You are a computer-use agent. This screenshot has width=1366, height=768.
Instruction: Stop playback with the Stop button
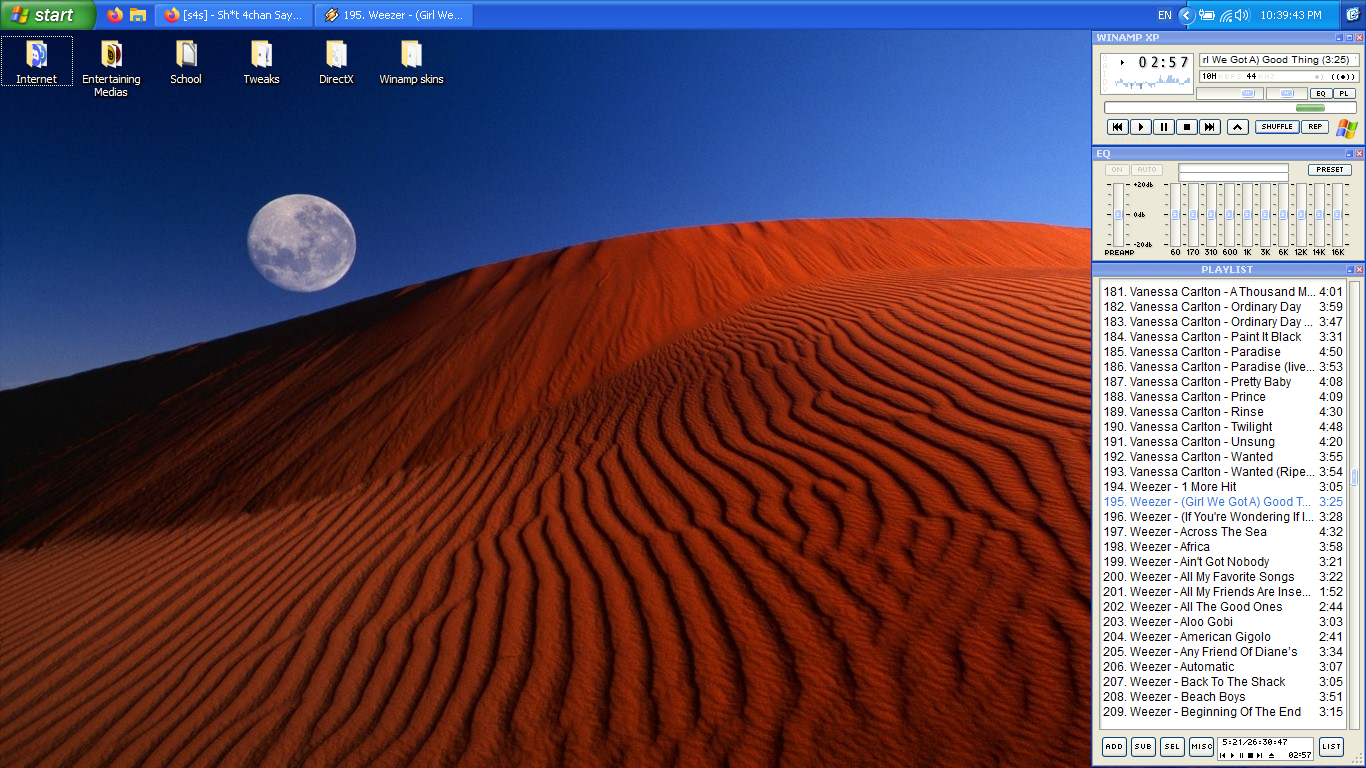coord(1186,127)
